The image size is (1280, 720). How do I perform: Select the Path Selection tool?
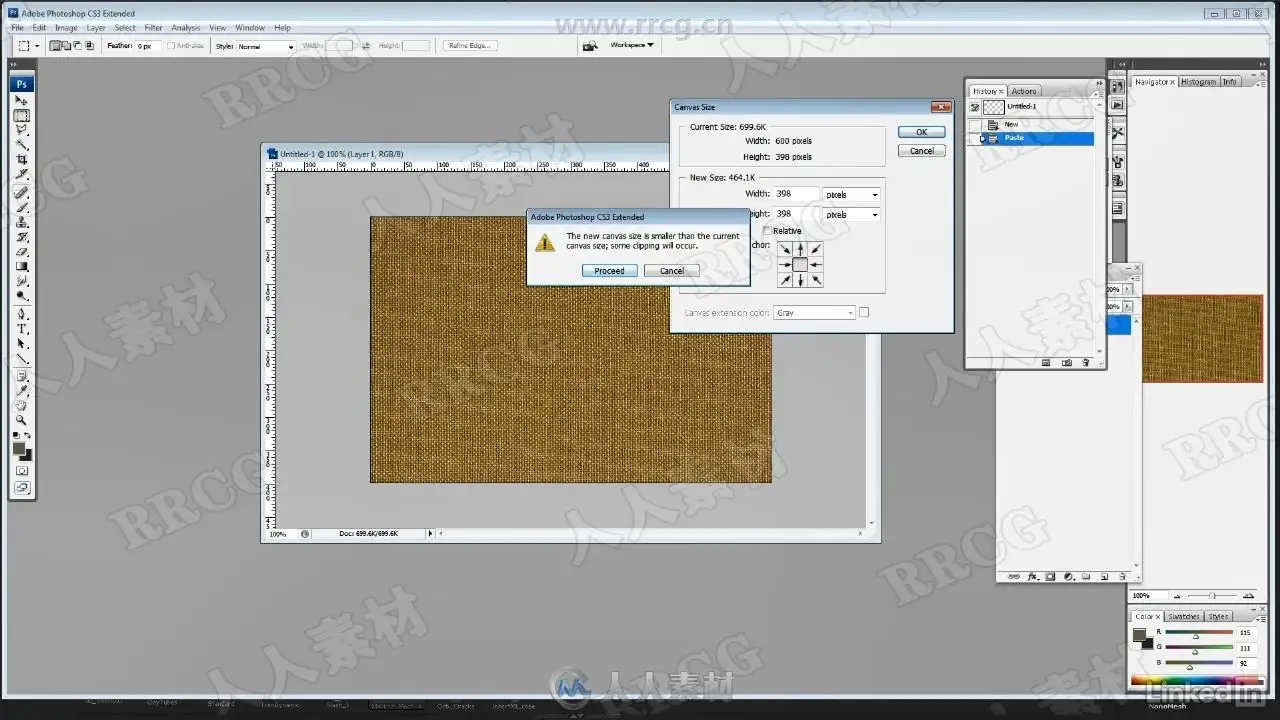tap(22, 344)
